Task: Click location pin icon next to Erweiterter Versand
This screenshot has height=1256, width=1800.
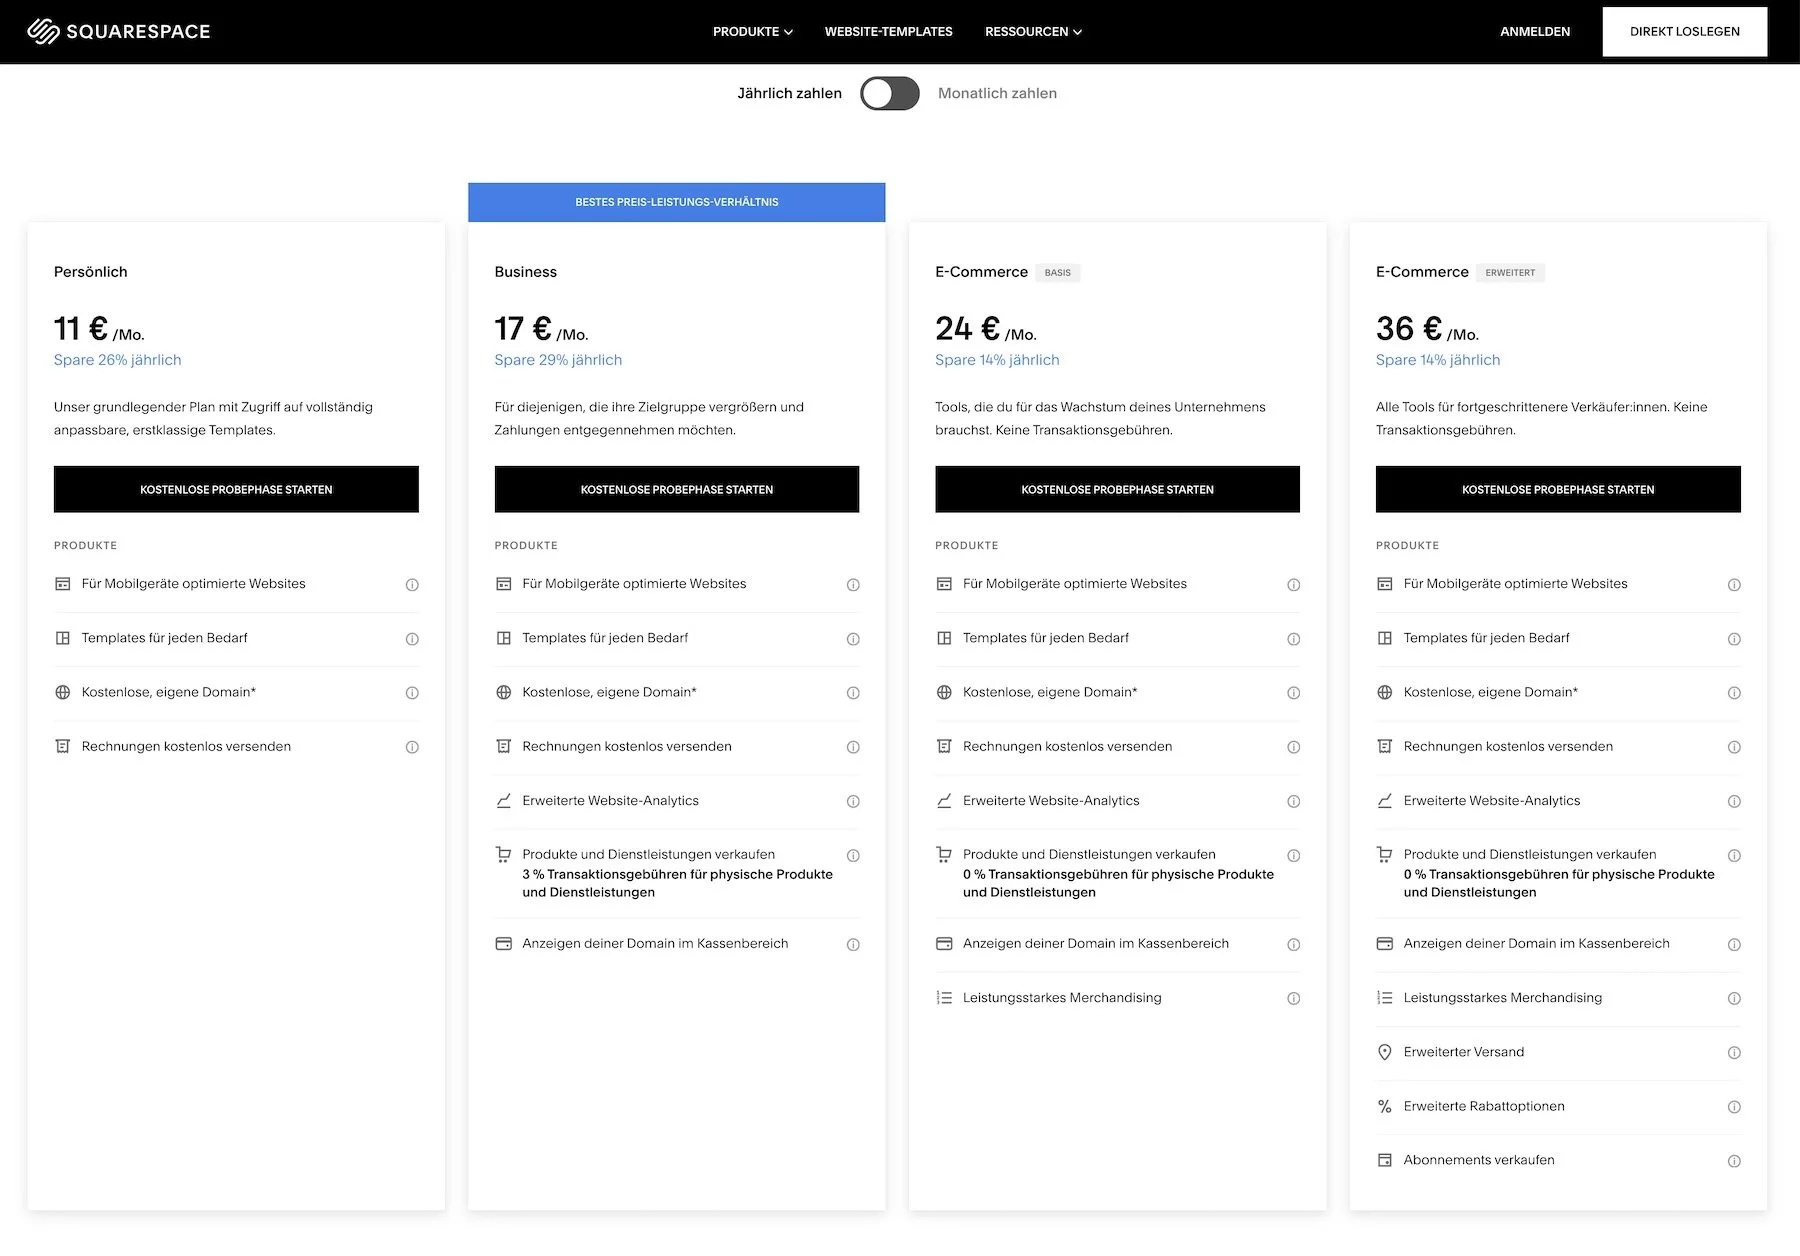Action: coord(1384,1052)
